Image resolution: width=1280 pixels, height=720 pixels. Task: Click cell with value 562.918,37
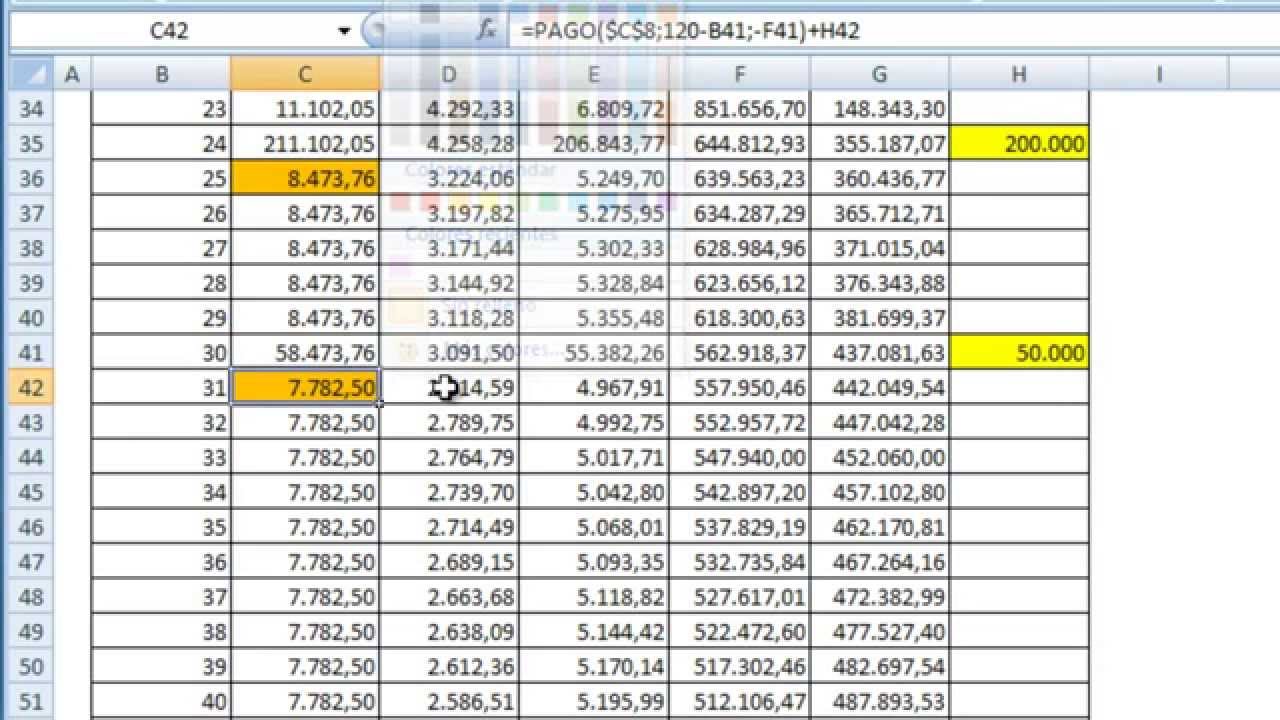point(740,353)
